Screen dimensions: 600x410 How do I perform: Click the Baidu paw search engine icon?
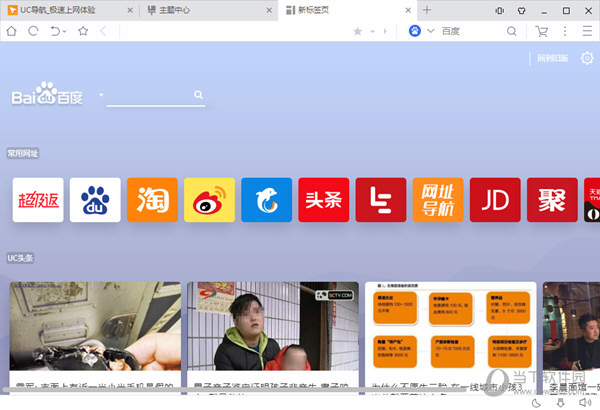[415, 31]
